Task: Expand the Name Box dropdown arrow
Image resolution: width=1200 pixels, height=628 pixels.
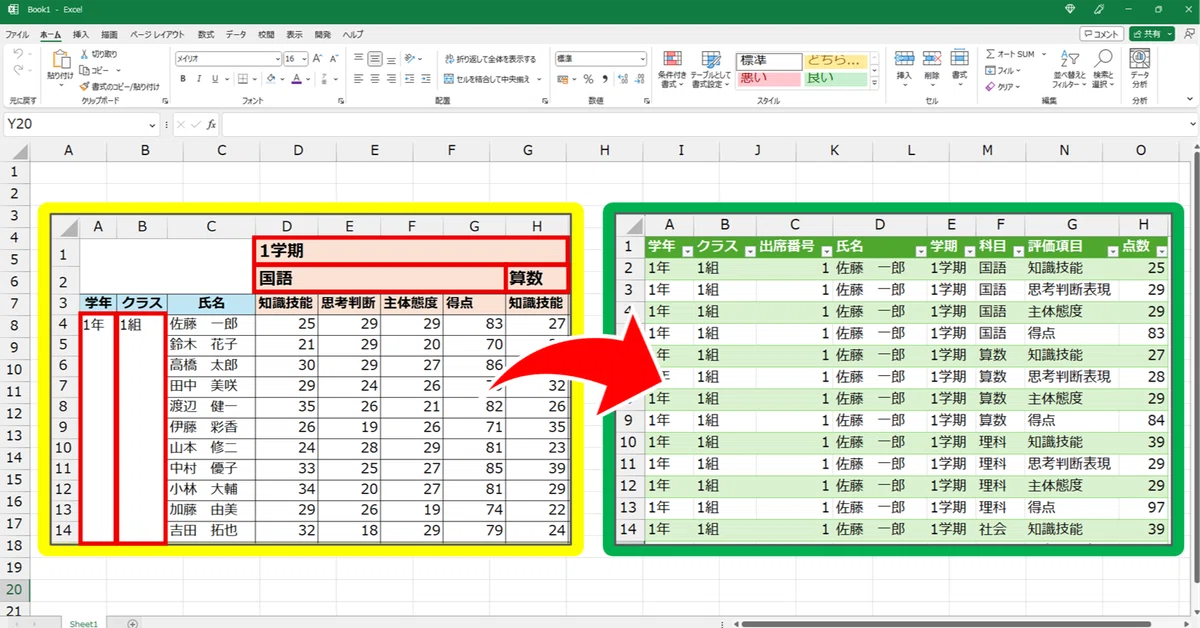Action: [x=153, y=125]
